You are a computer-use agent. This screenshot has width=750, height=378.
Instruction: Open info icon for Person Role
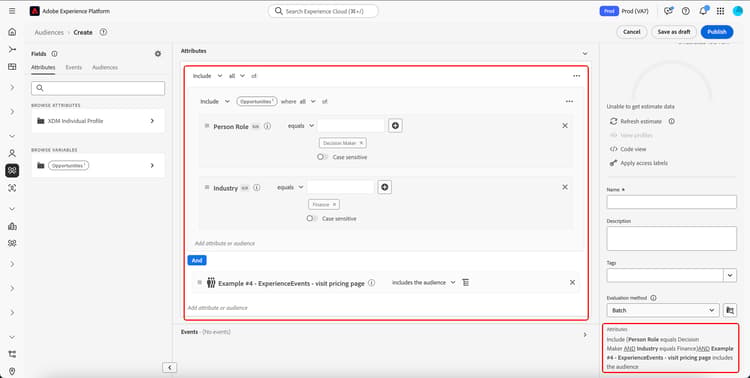point(267,126)
